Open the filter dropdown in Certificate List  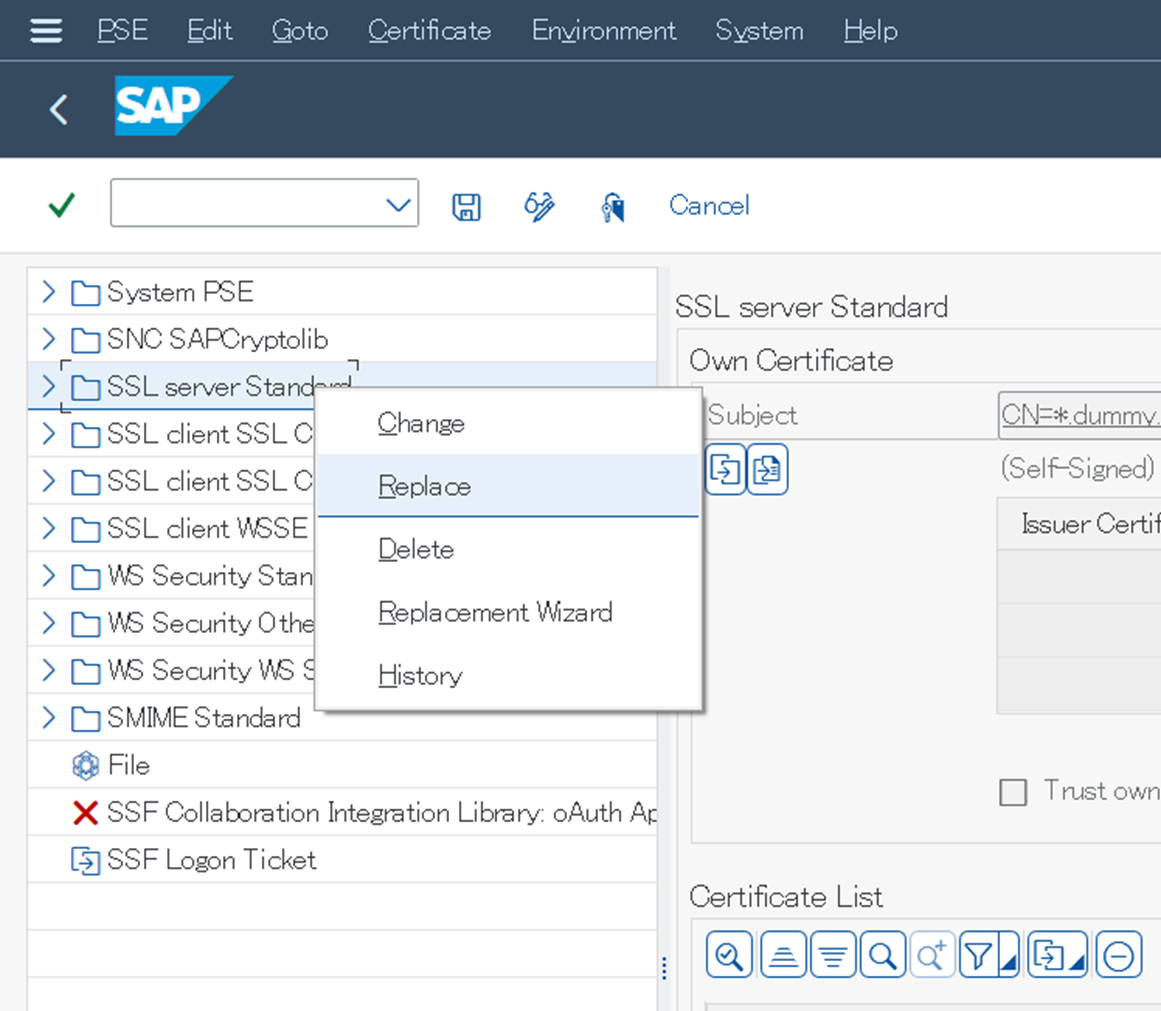click(x=988, y=956)
